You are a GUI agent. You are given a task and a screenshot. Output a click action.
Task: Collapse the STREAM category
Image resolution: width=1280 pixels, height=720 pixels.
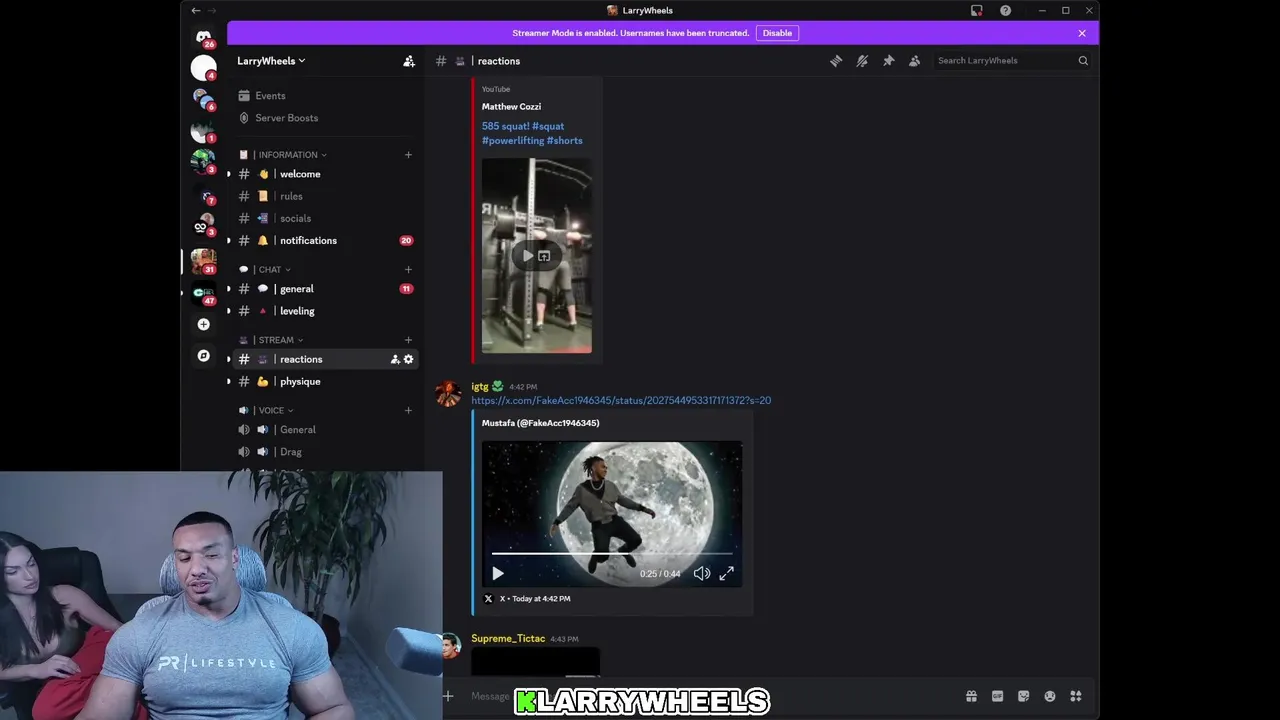coord(272,340)
